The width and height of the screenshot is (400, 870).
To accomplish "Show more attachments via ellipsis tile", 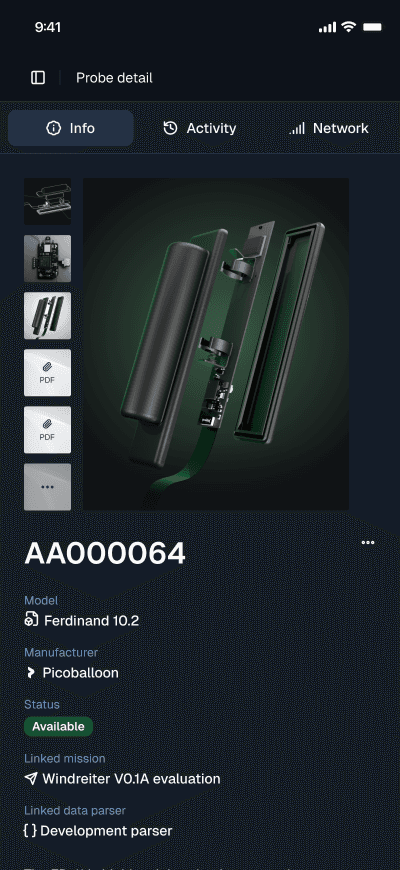I will coord(47,487).
